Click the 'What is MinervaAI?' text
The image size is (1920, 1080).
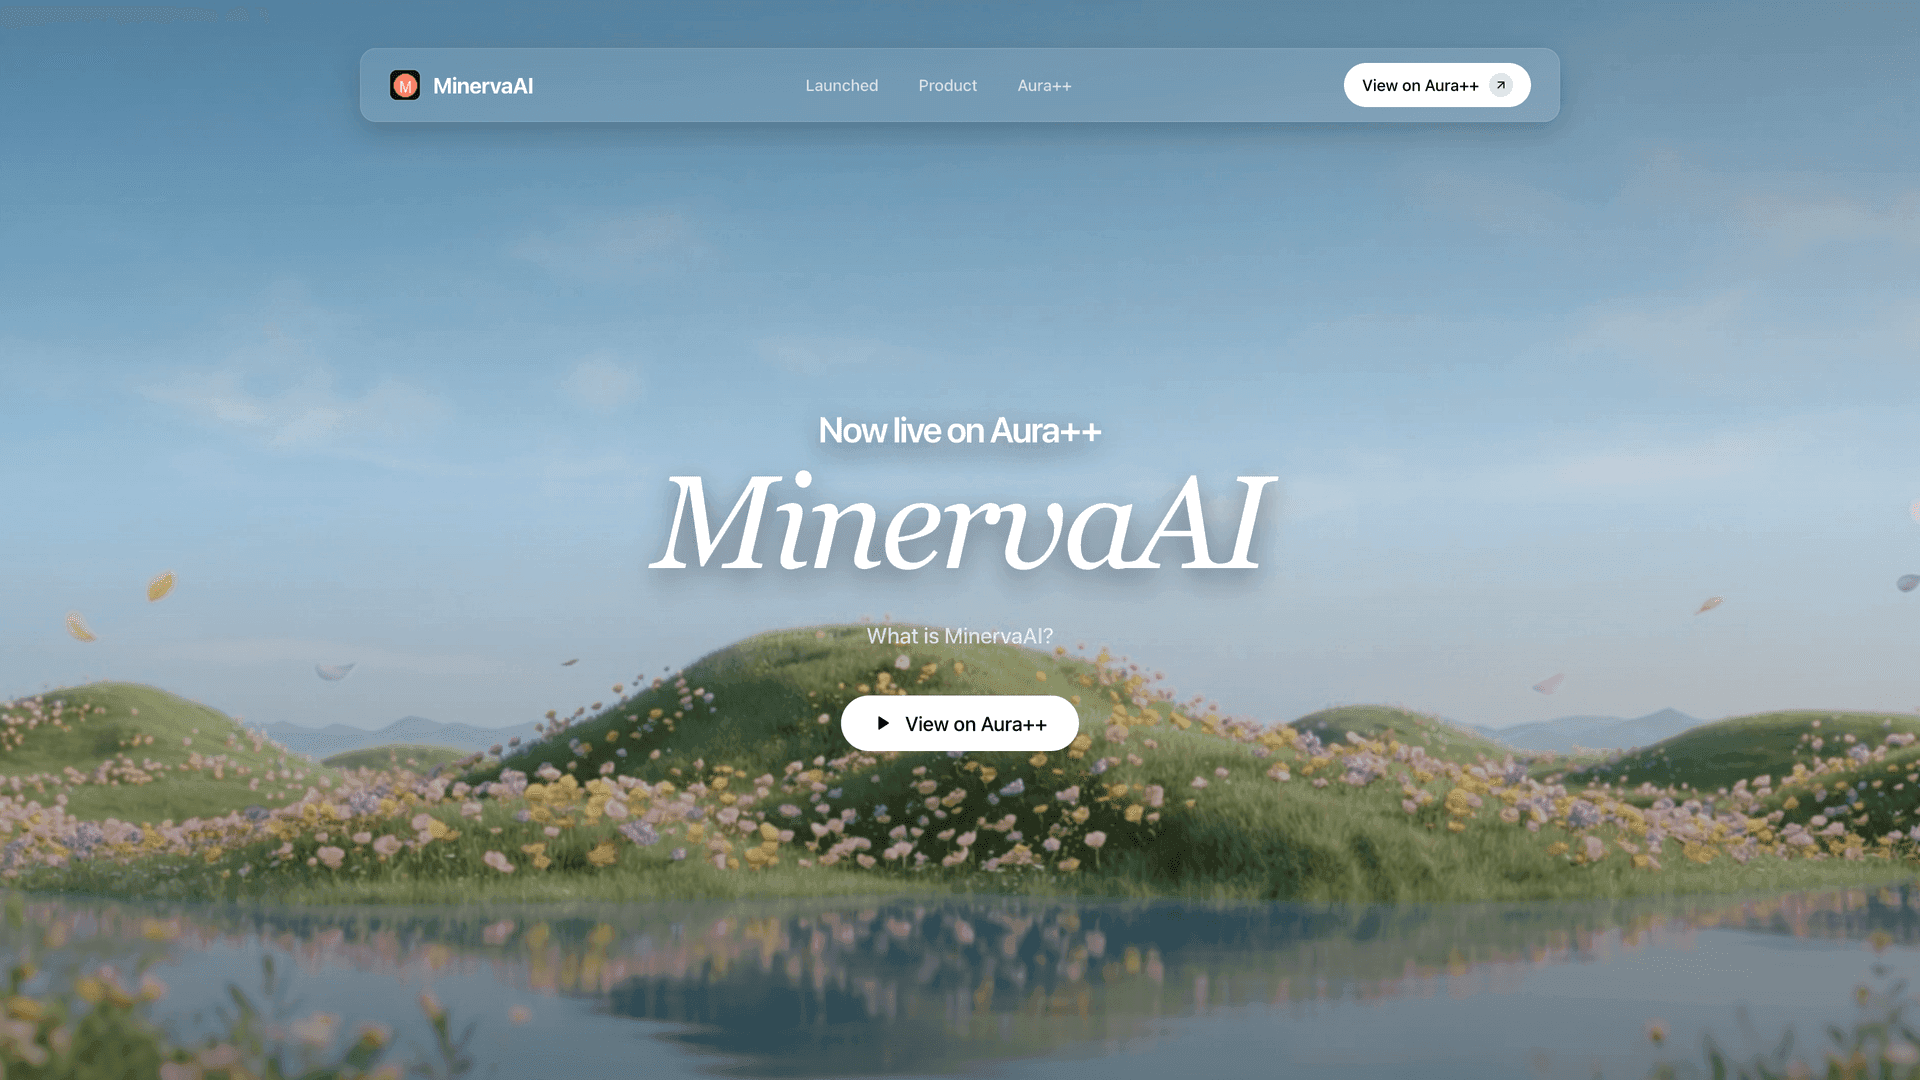[960, 636]
